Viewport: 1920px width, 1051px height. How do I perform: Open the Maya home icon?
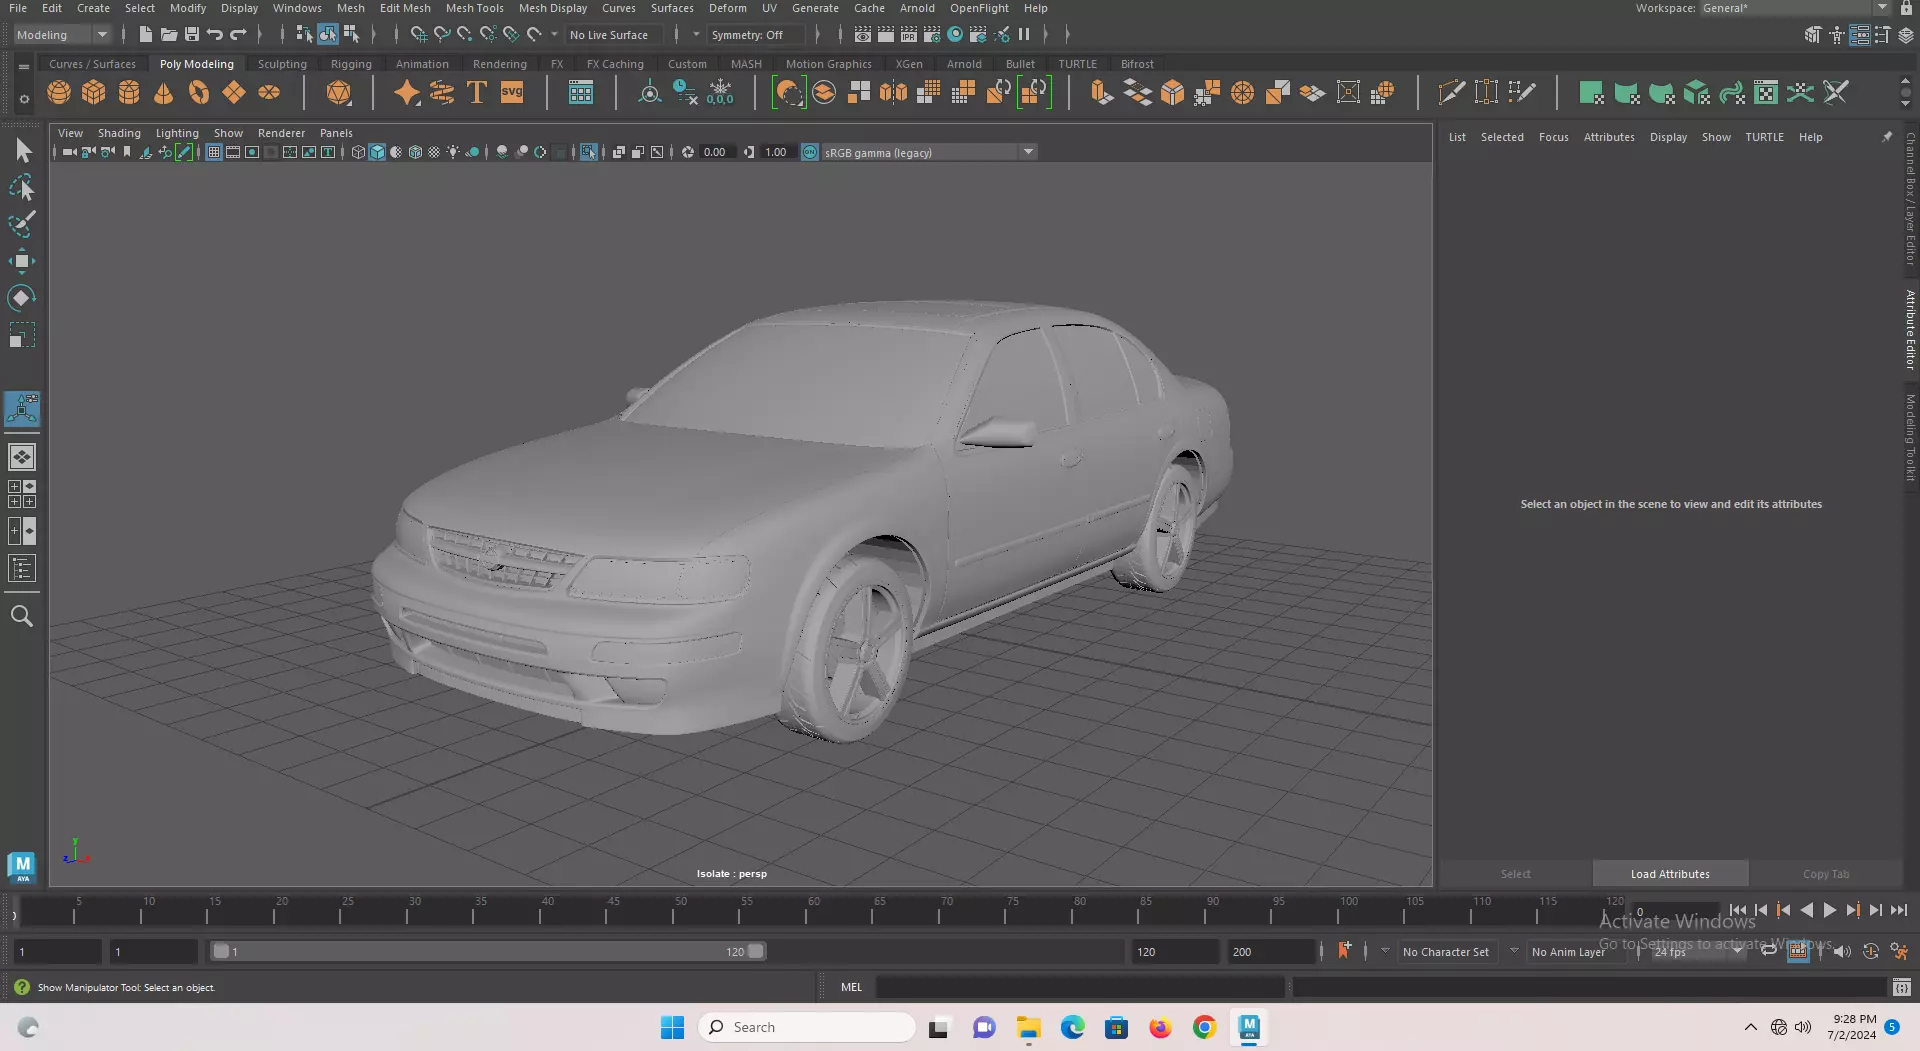22,866
